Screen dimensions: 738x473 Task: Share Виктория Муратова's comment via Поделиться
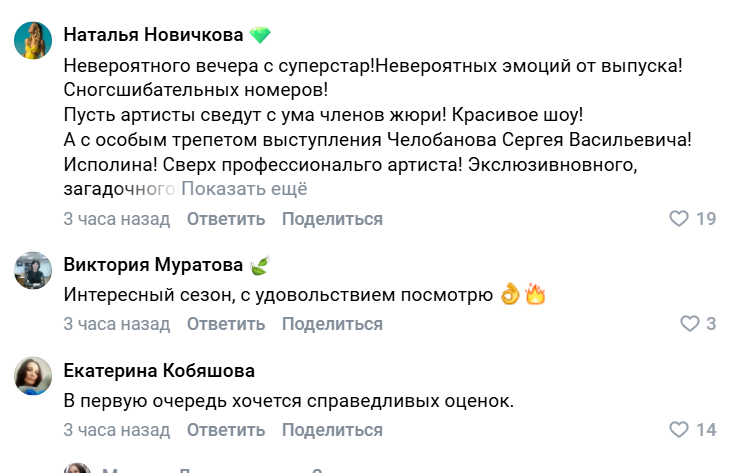pos(332,324)
